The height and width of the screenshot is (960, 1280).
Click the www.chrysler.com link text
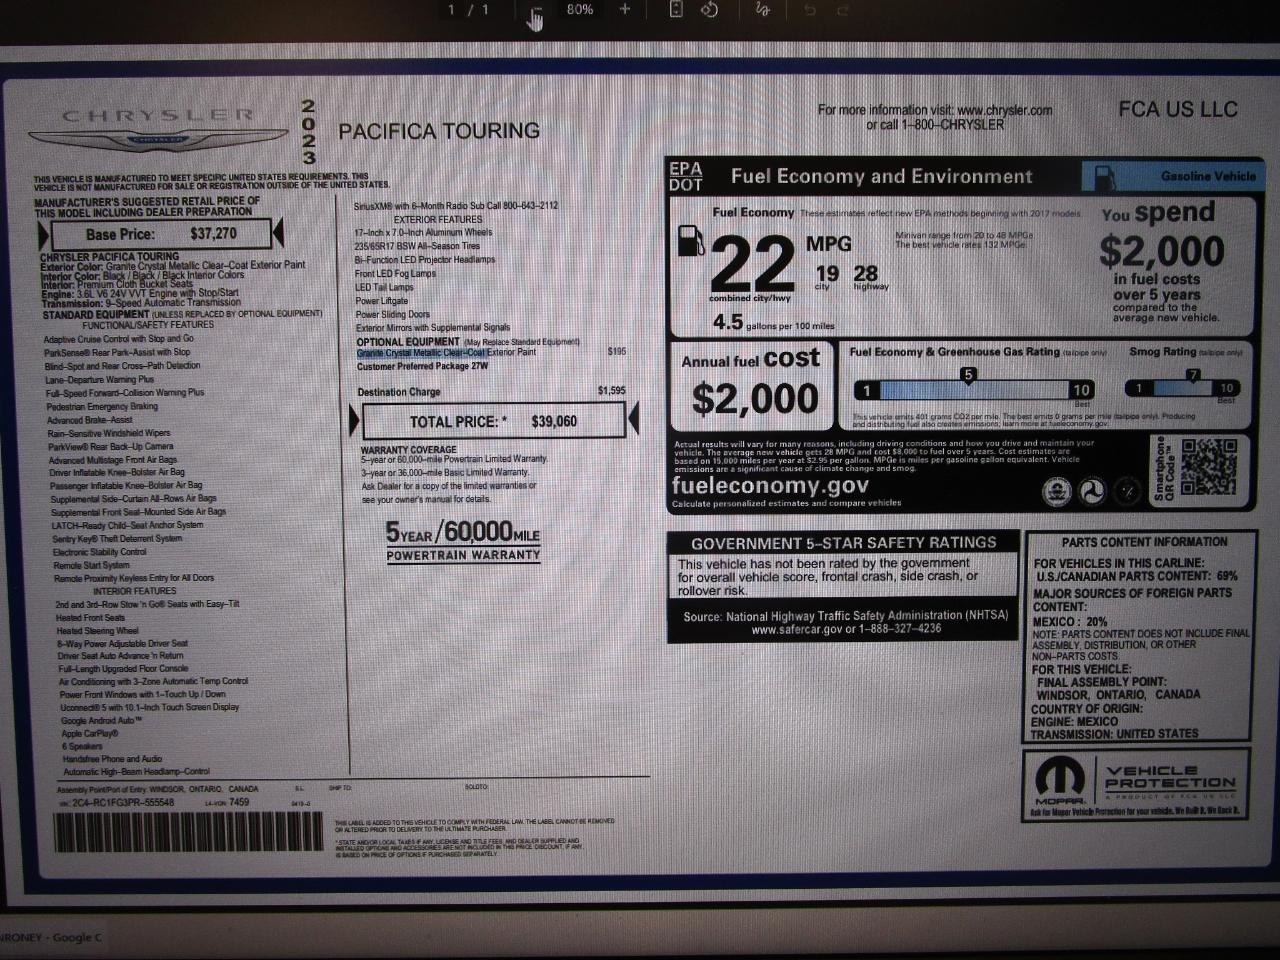pos(1004,110)
